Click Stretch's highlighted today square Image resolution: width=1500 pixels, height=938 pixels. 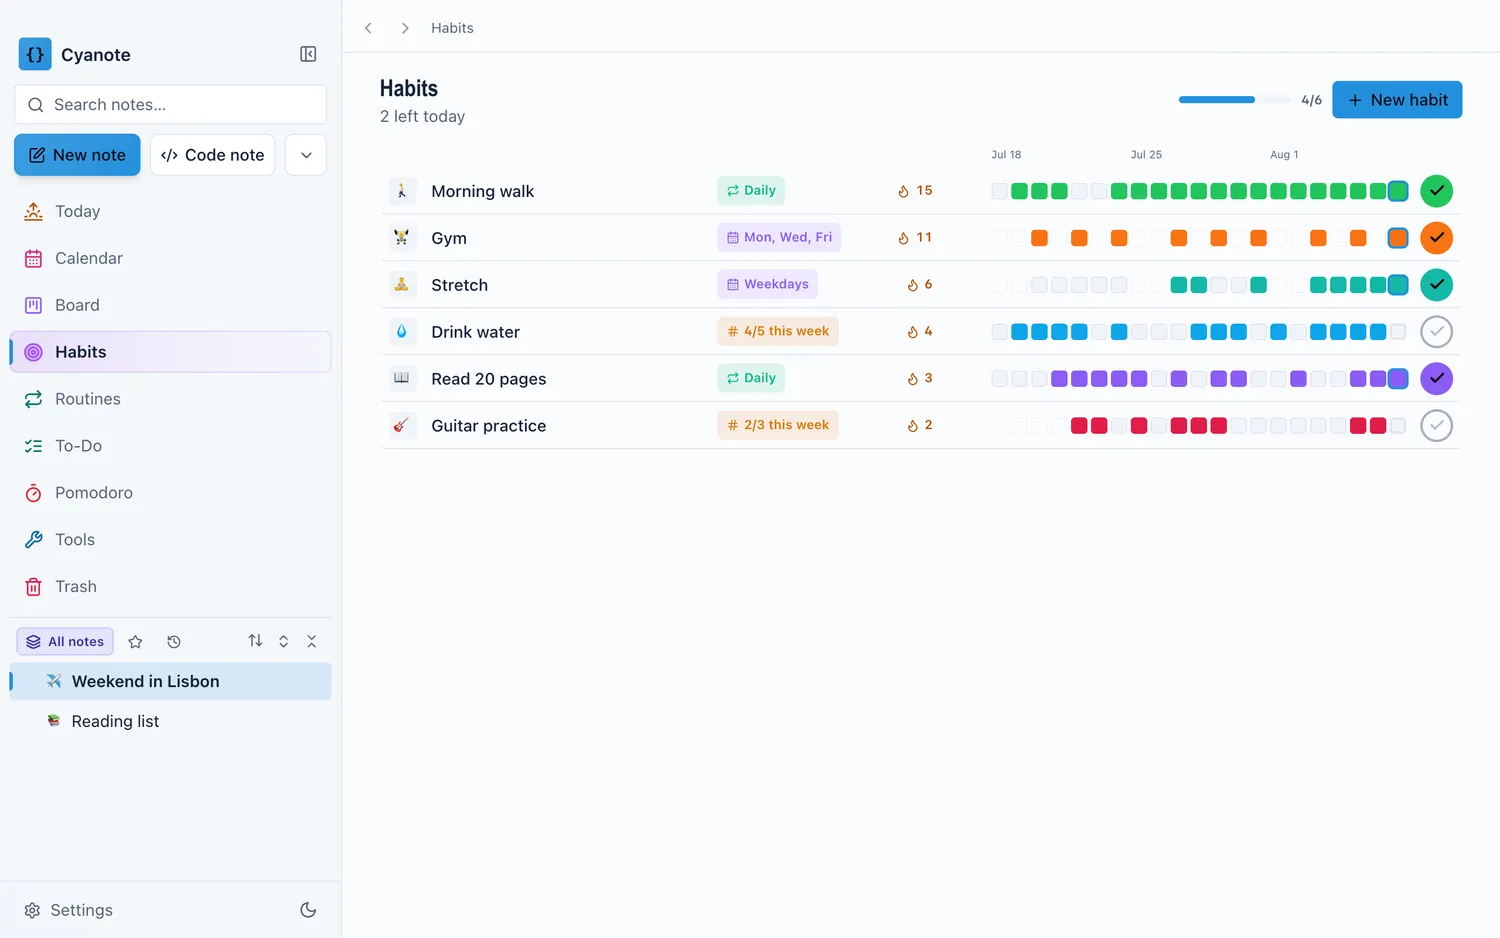pyautogui.click(x=1398, y=285)
